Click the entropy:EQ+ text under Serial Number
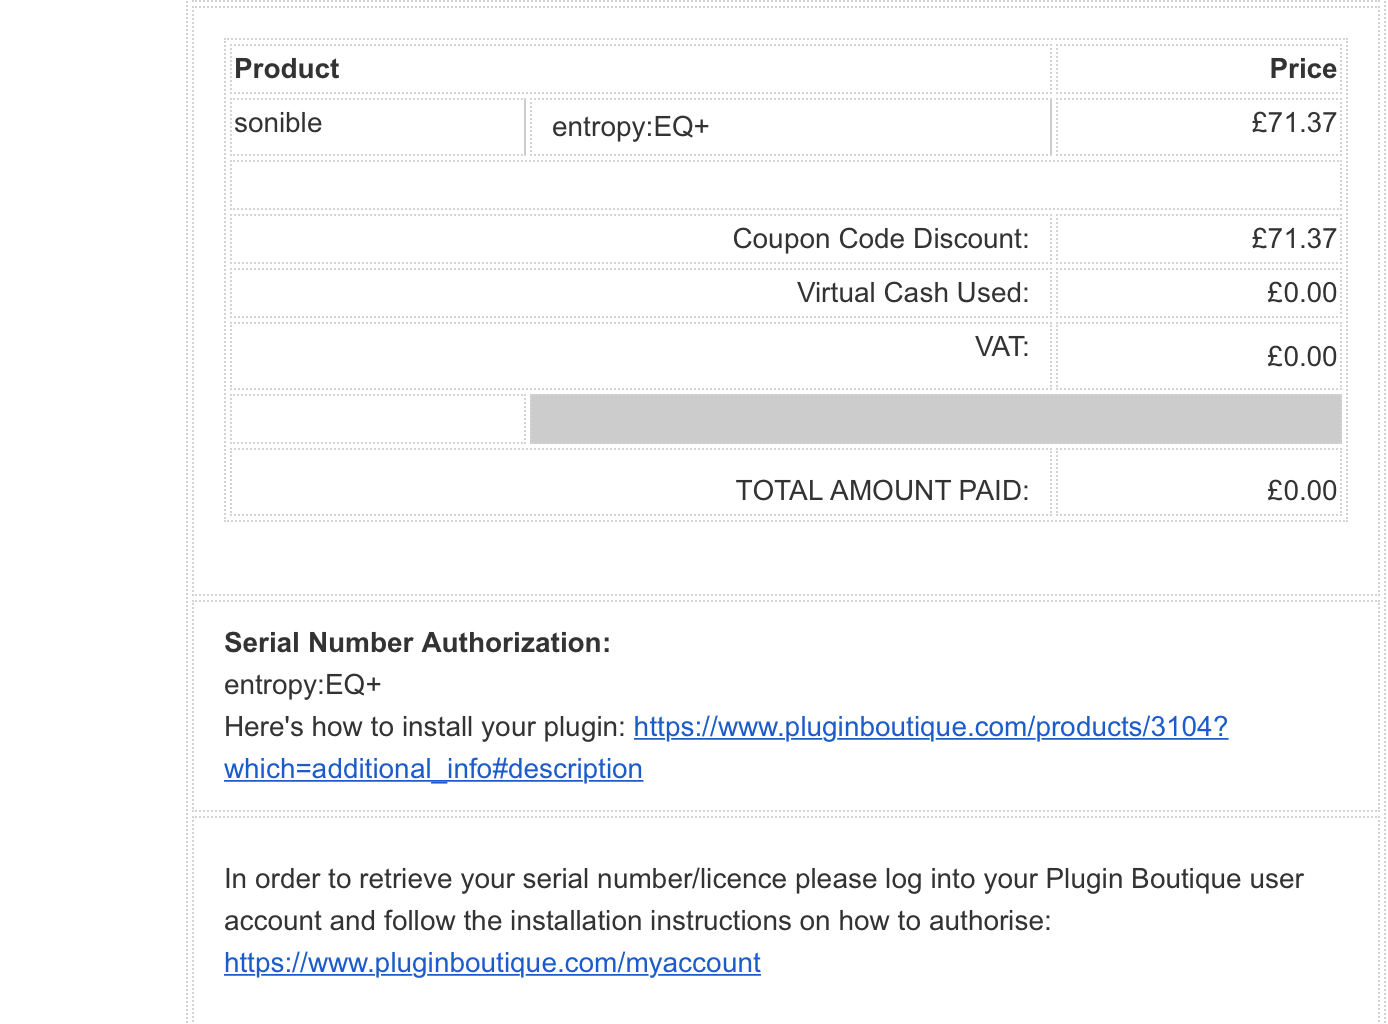 click(303, 685)
